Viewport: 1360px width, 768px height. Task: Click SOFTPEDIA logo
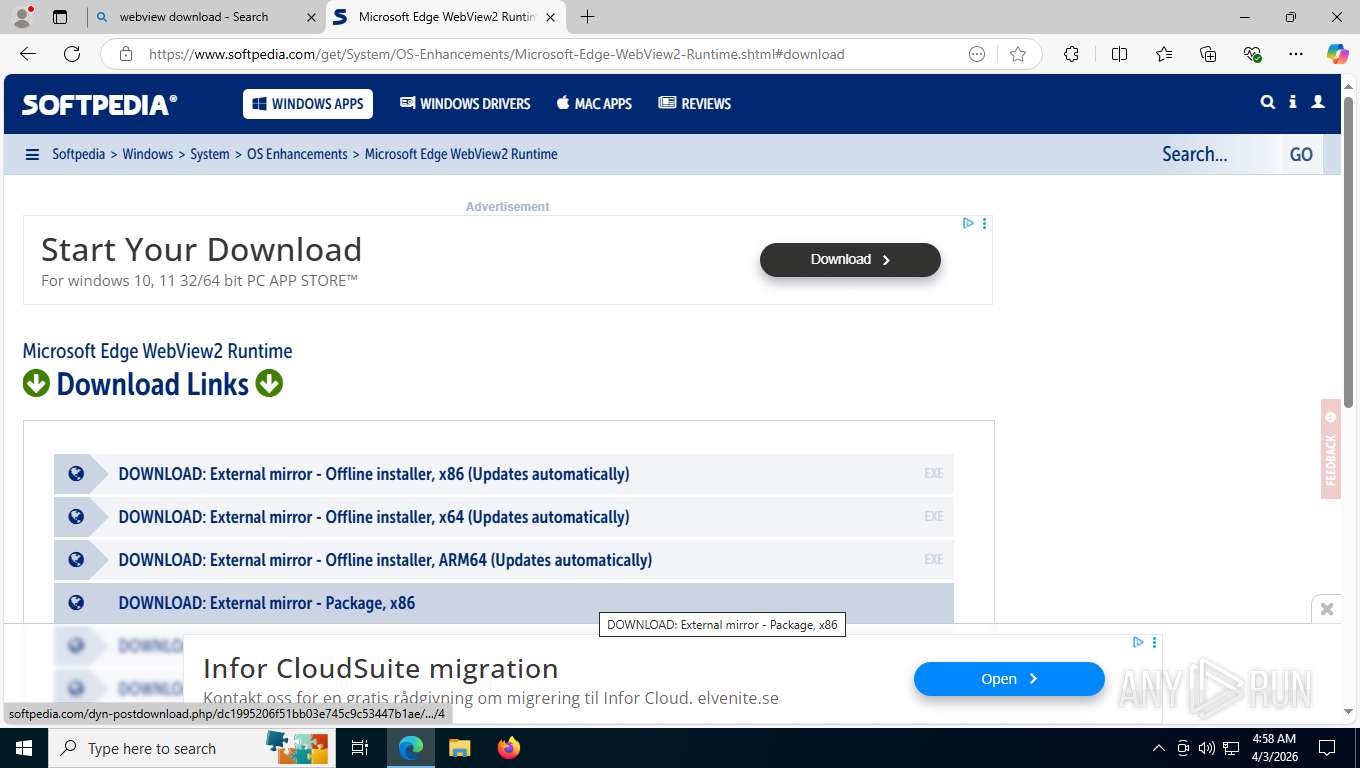click(100, 104)
